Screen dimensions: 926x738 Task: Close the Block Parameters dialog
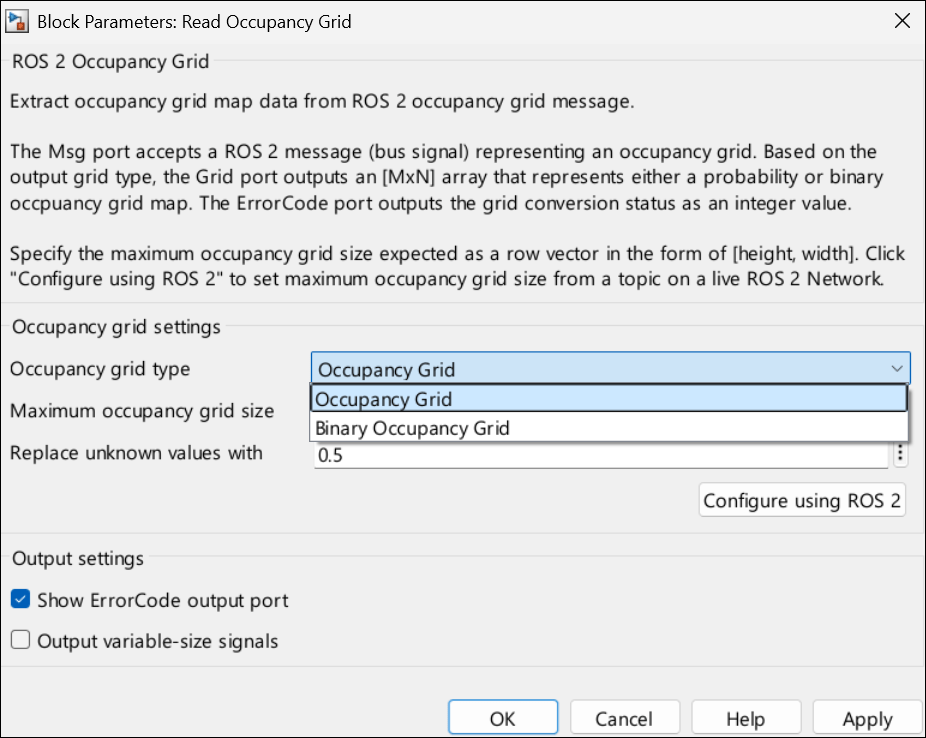coord(901,20)
